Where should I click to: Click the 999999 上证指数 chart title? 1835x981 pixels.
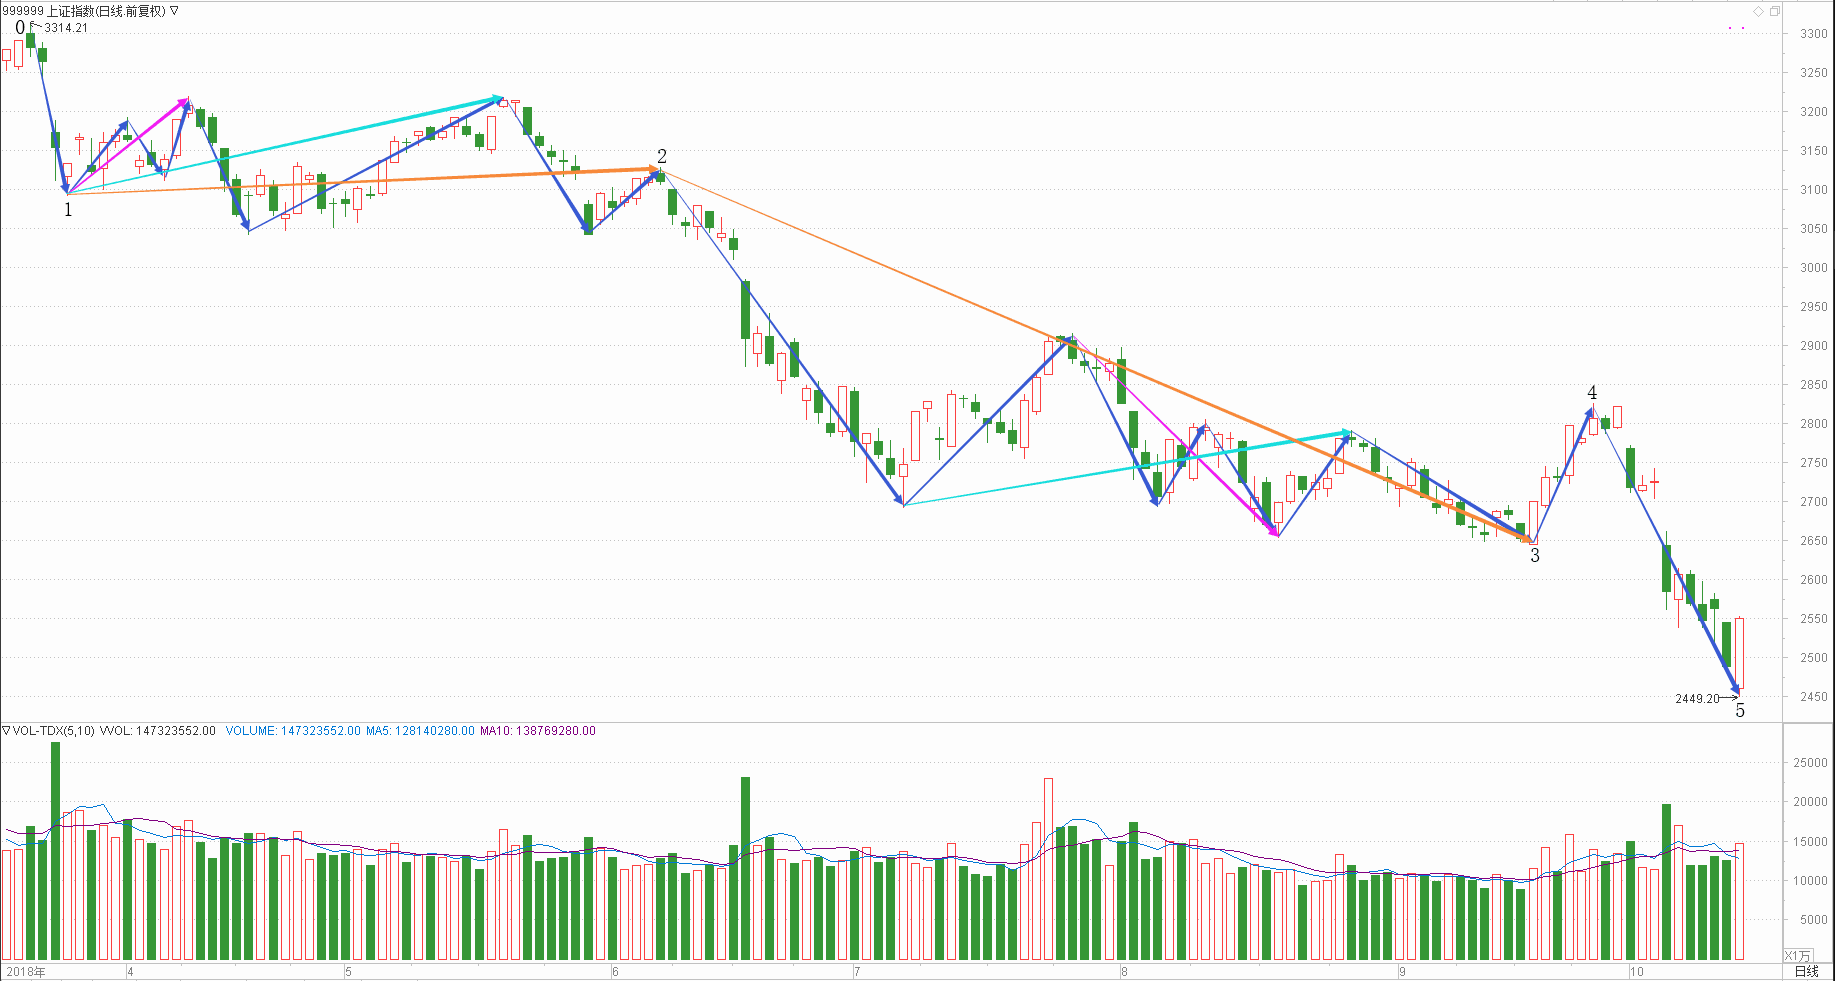tap(84, 11)
